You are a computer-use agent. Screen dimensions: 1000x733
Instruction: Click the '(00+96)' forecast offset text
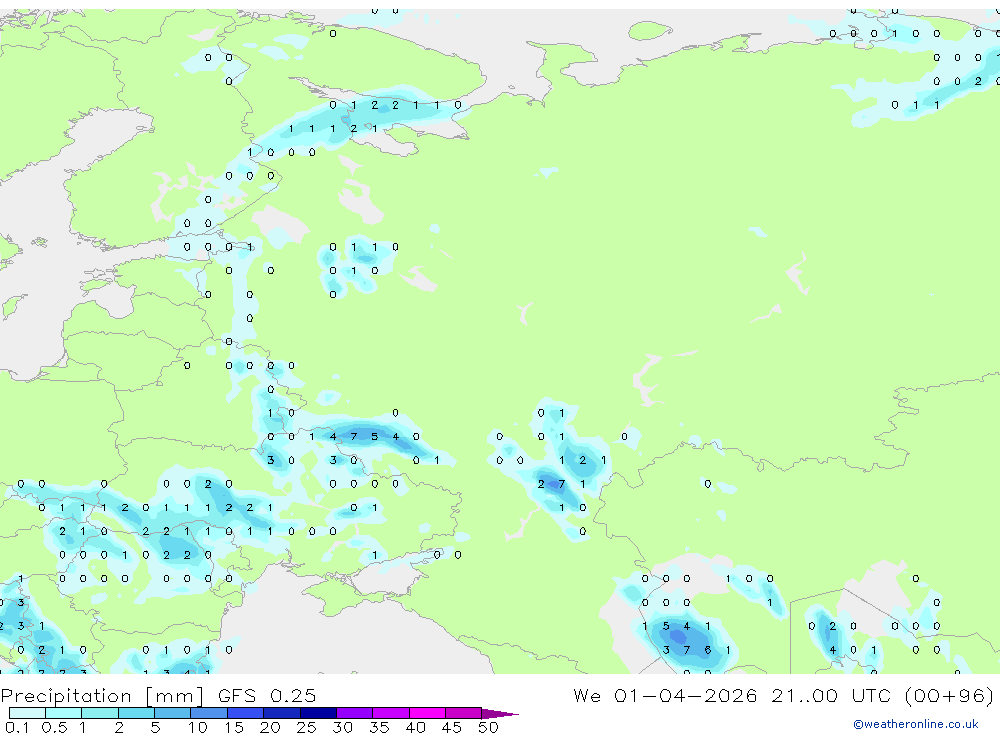(x=949, y=695)
